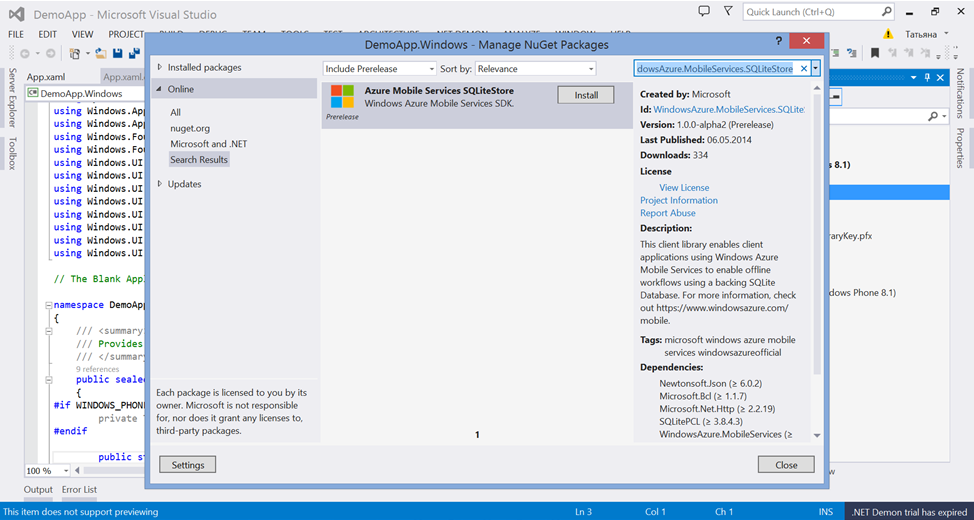
Task: Click the Navigate Backward toolbar arrow
Action: tap(25, 53)
